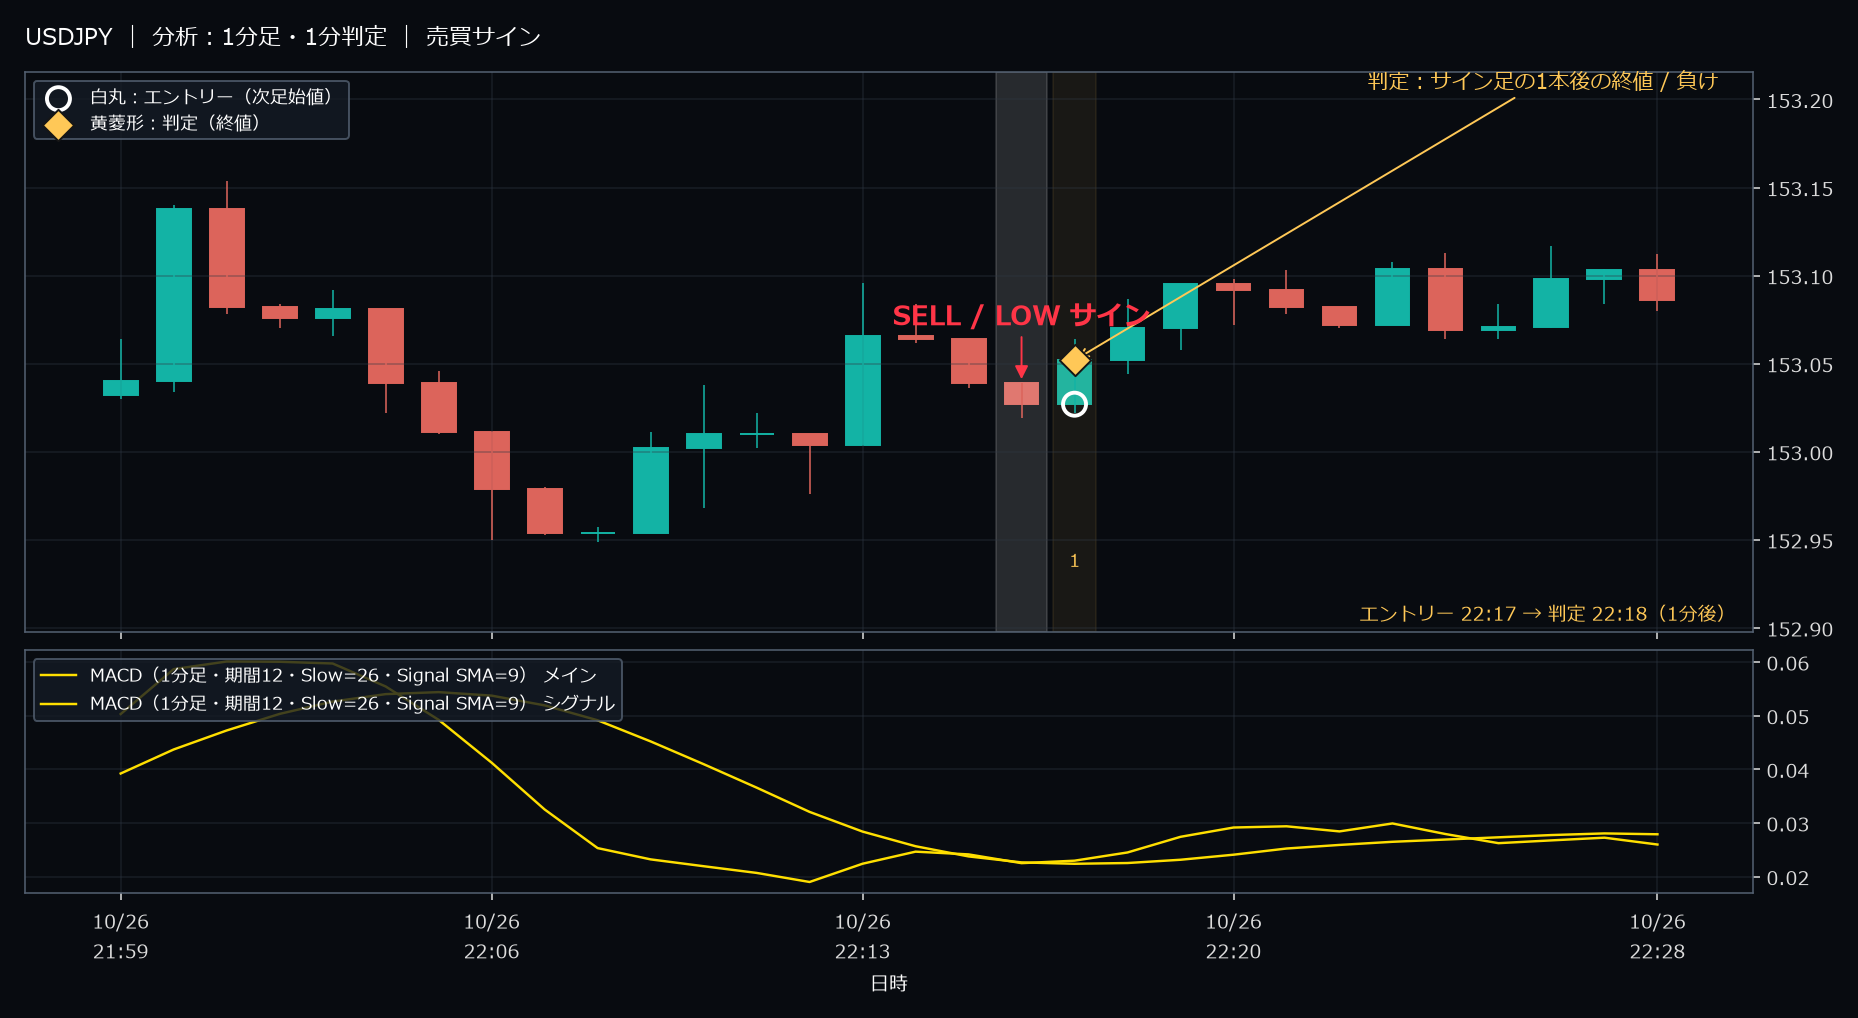Click the 152.95 price axis label
1858x1018 pixels.
click(1800, 541)
